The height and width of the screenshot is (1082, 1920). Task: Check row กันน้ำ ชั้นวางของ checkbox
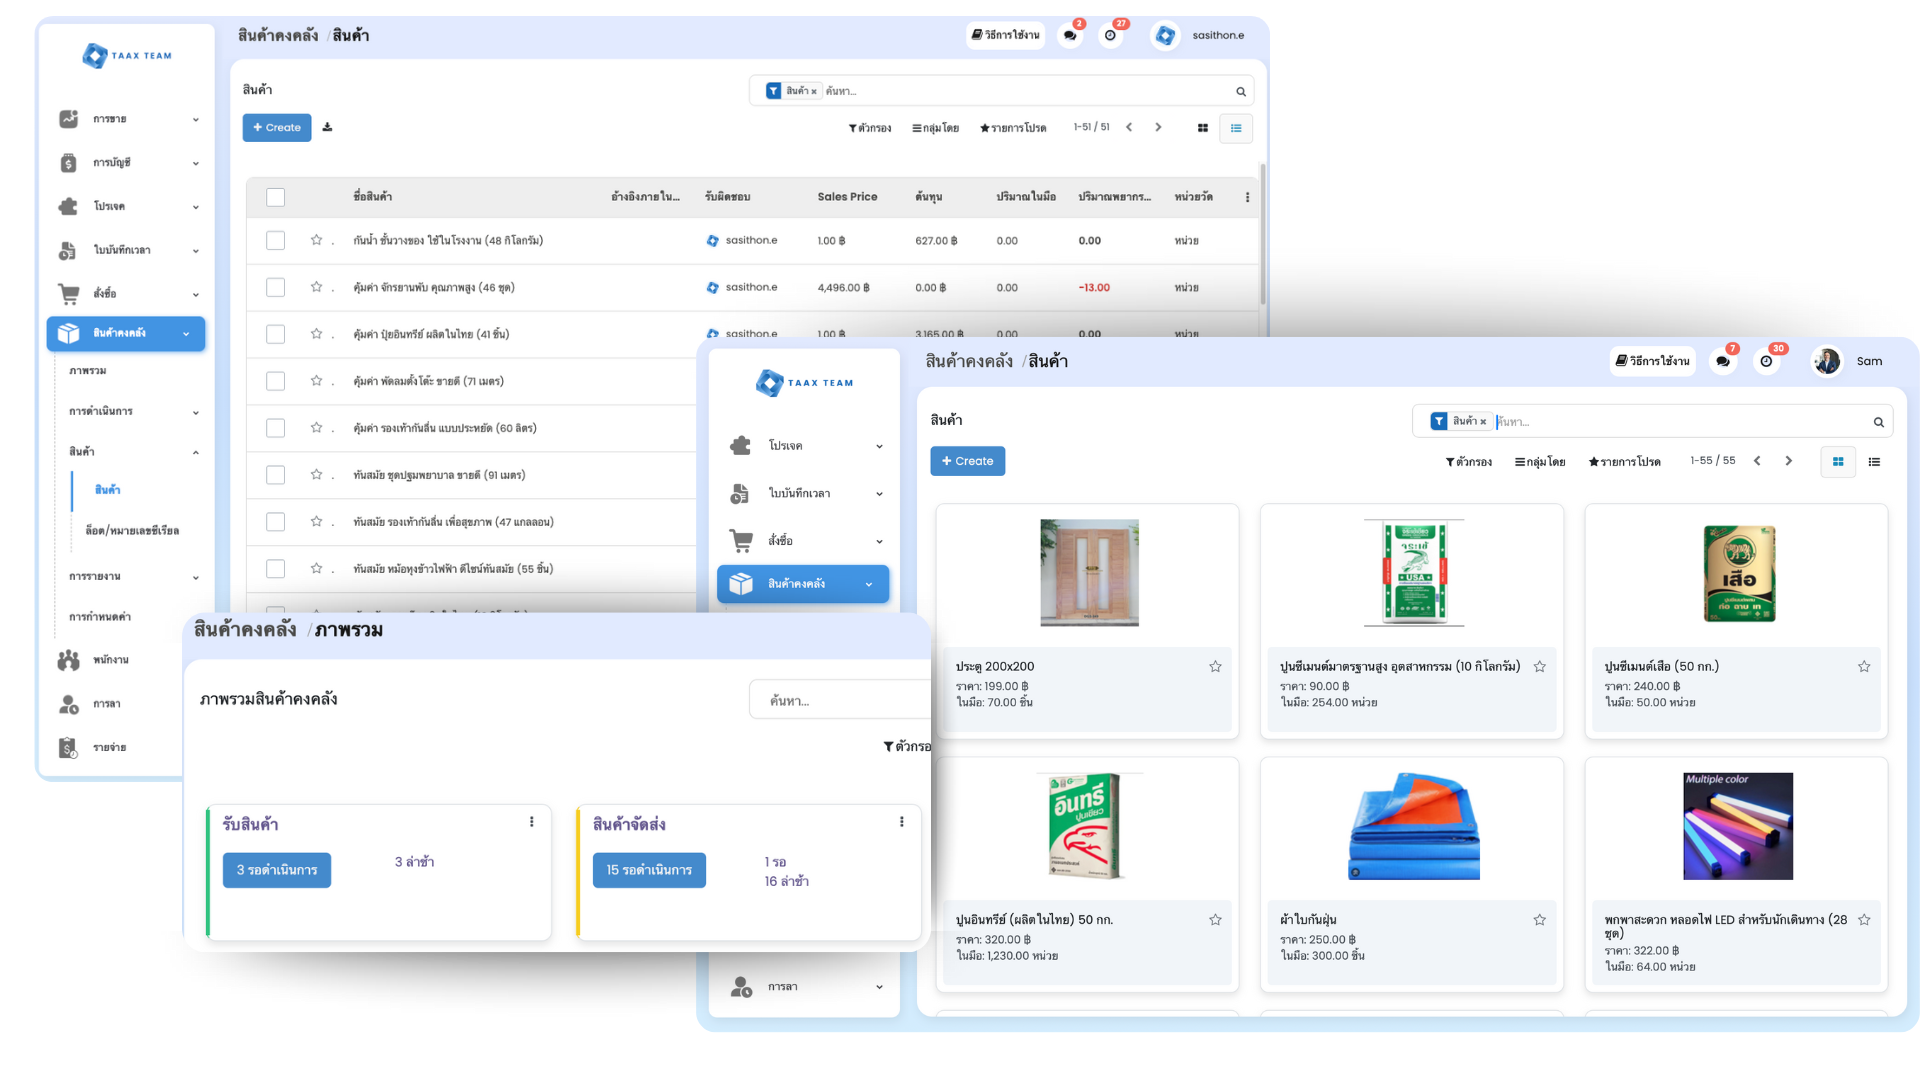[x=276, y=240]
